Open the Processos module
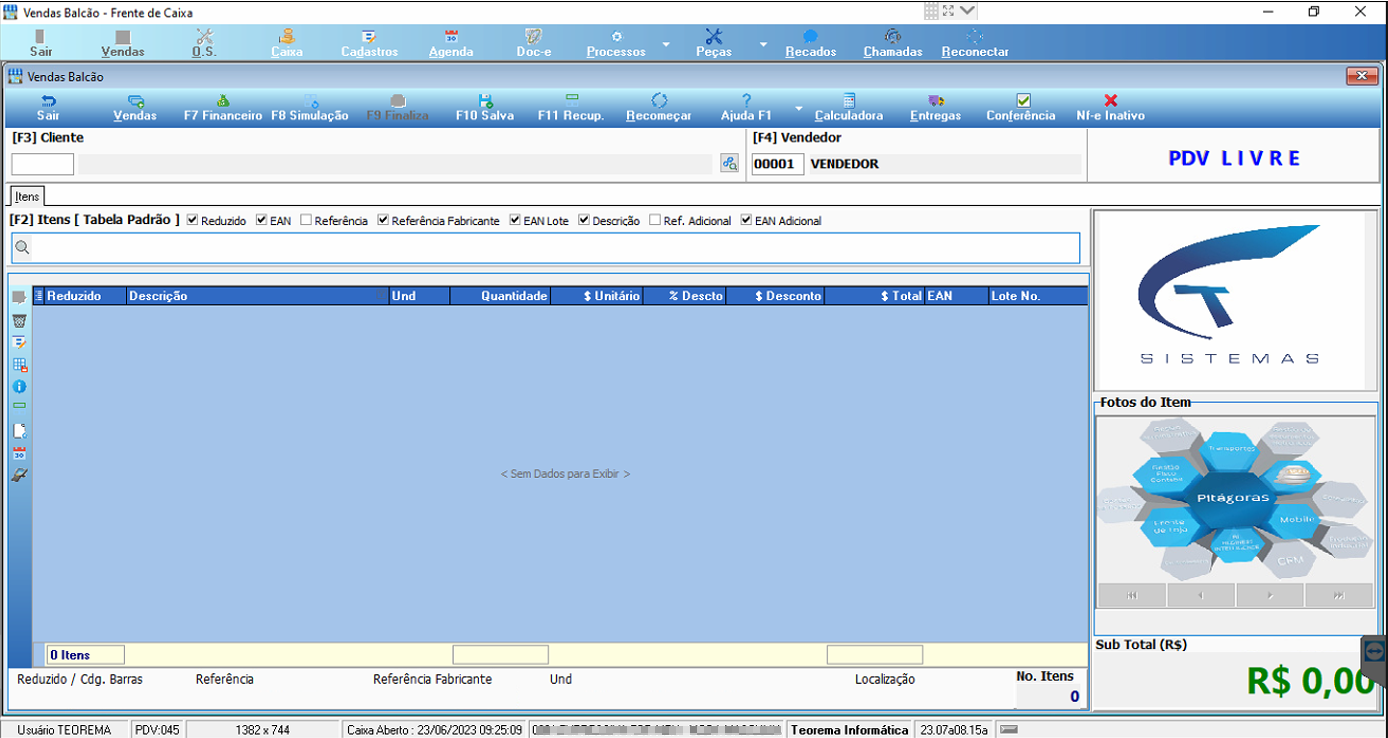The width and height of the screenshot is (1388, 738). 616,43
